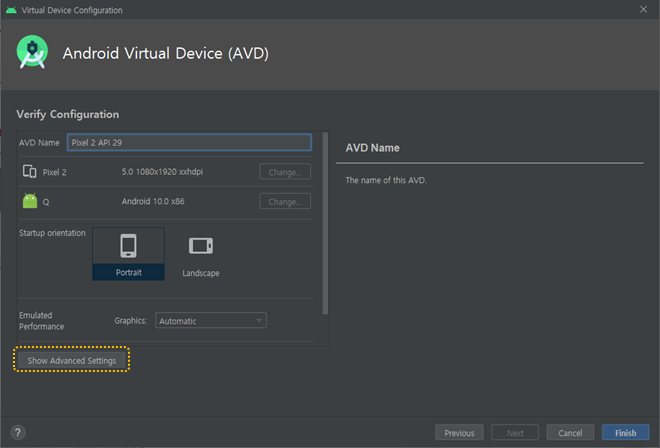Viewport: 660px width, 448px height.
Task: Click the green Android Q system image icon
Action: (x=30, y=201)
